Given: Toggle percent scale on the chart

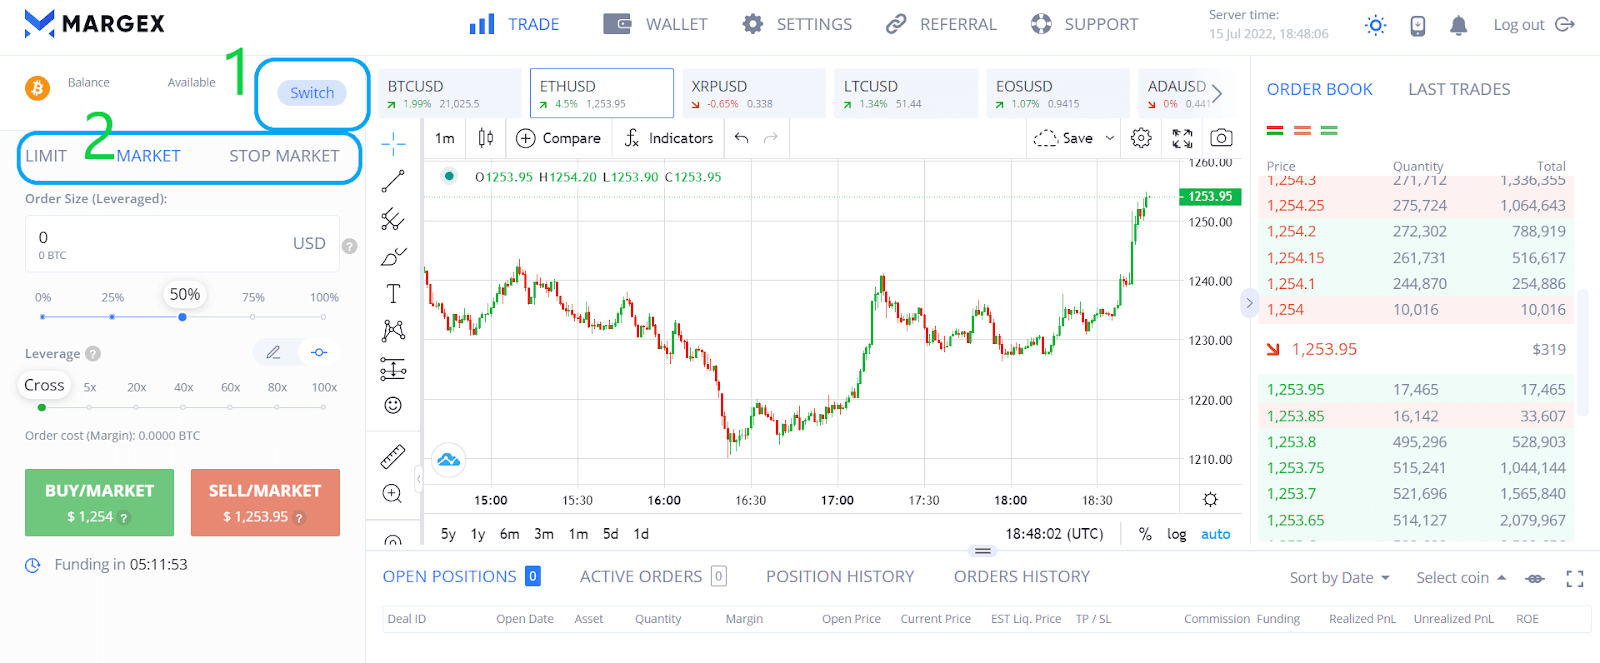Looking at the screenshot, I should point(1145,534).
